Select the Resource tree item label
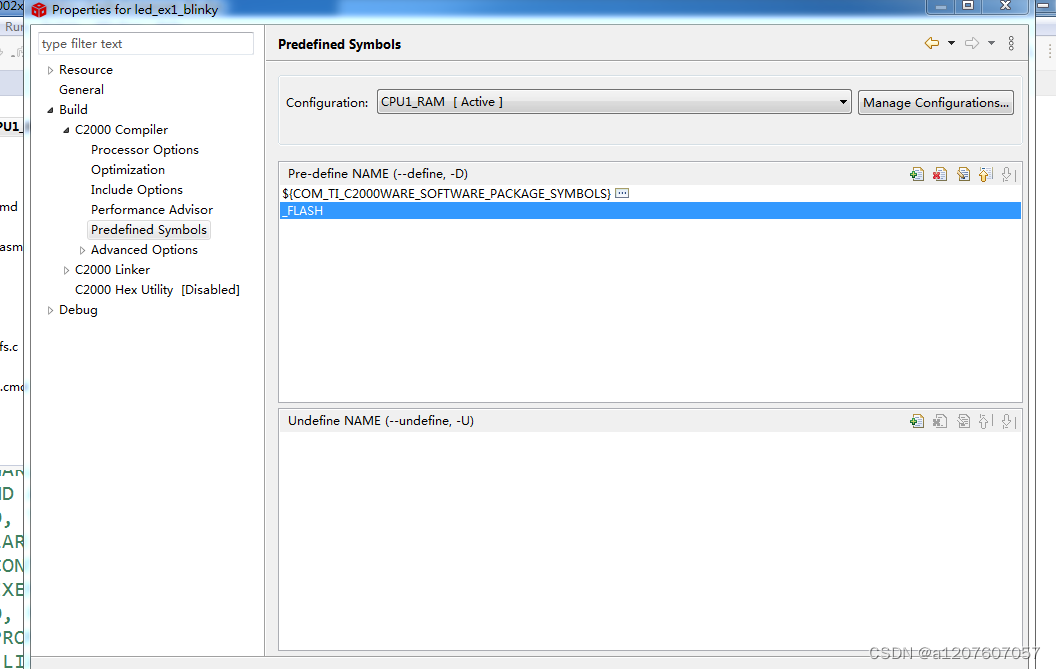Screen dimensions: 1056x669 (86, 70)
